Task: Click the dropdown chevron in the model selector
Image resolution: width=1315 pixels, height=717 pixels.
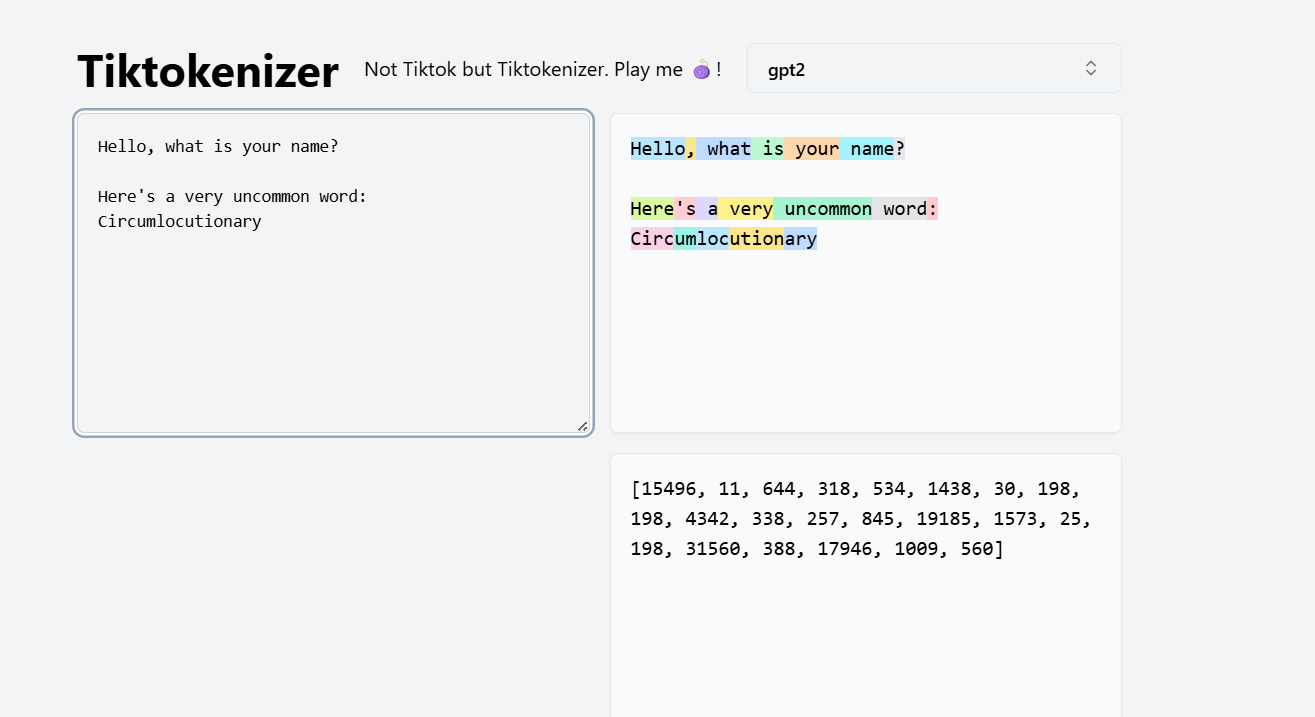Action: [x=1090, y=68]
